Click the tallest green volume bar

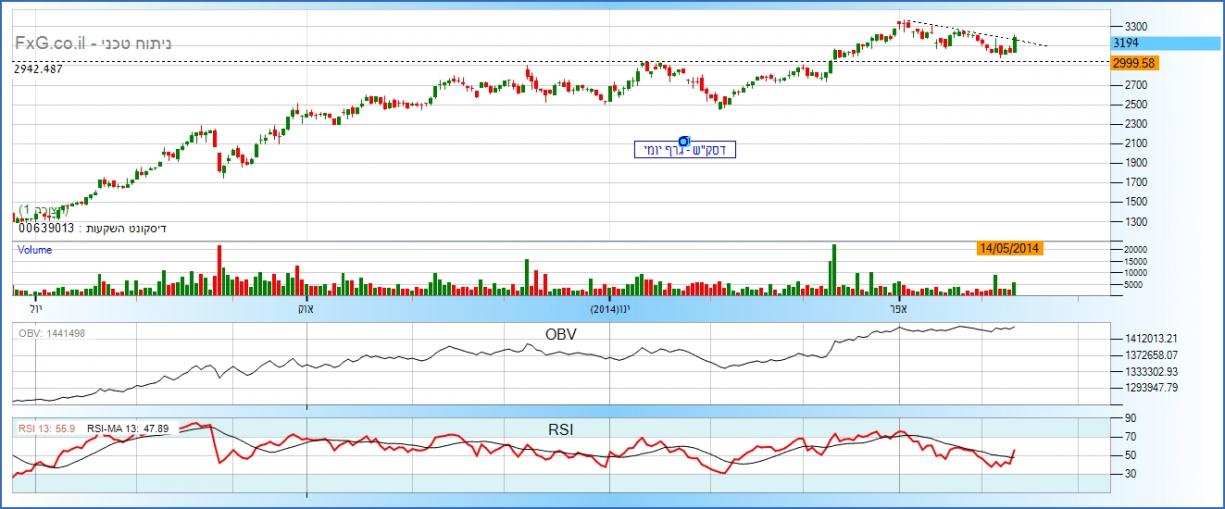[833, 270]
